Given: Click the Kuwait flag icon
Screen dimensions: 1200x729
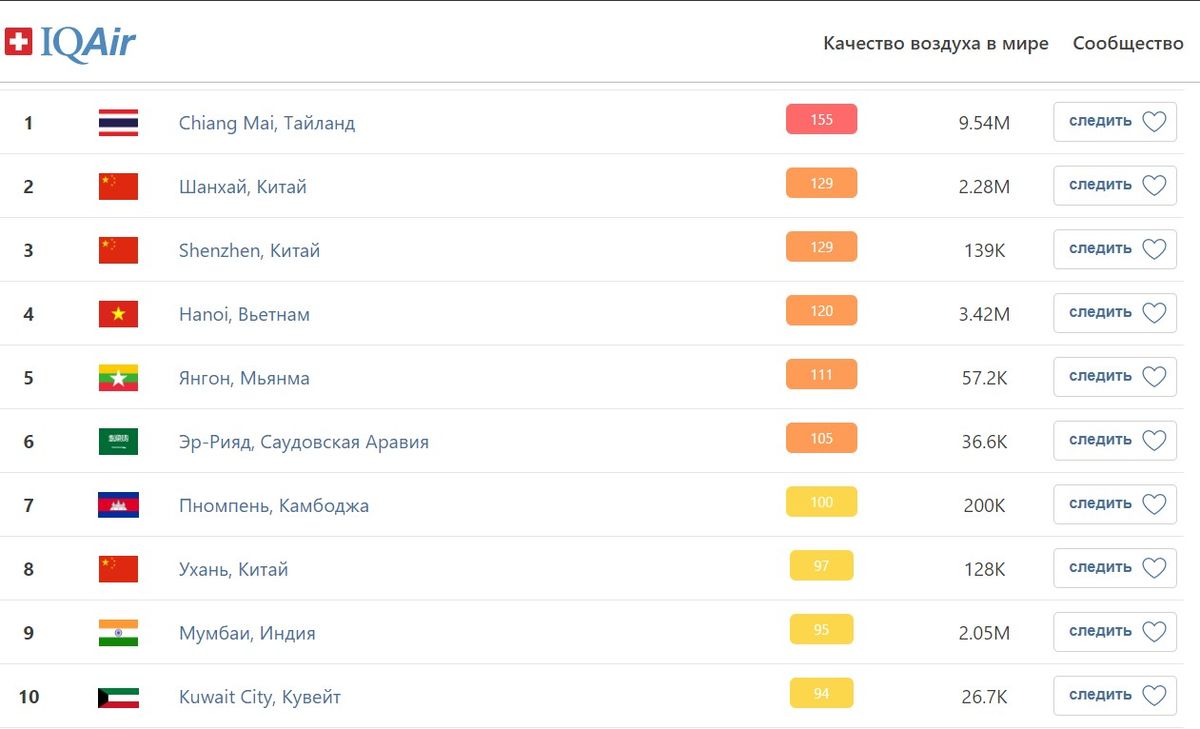Looking at the screenshot, I should coord(118,697).
